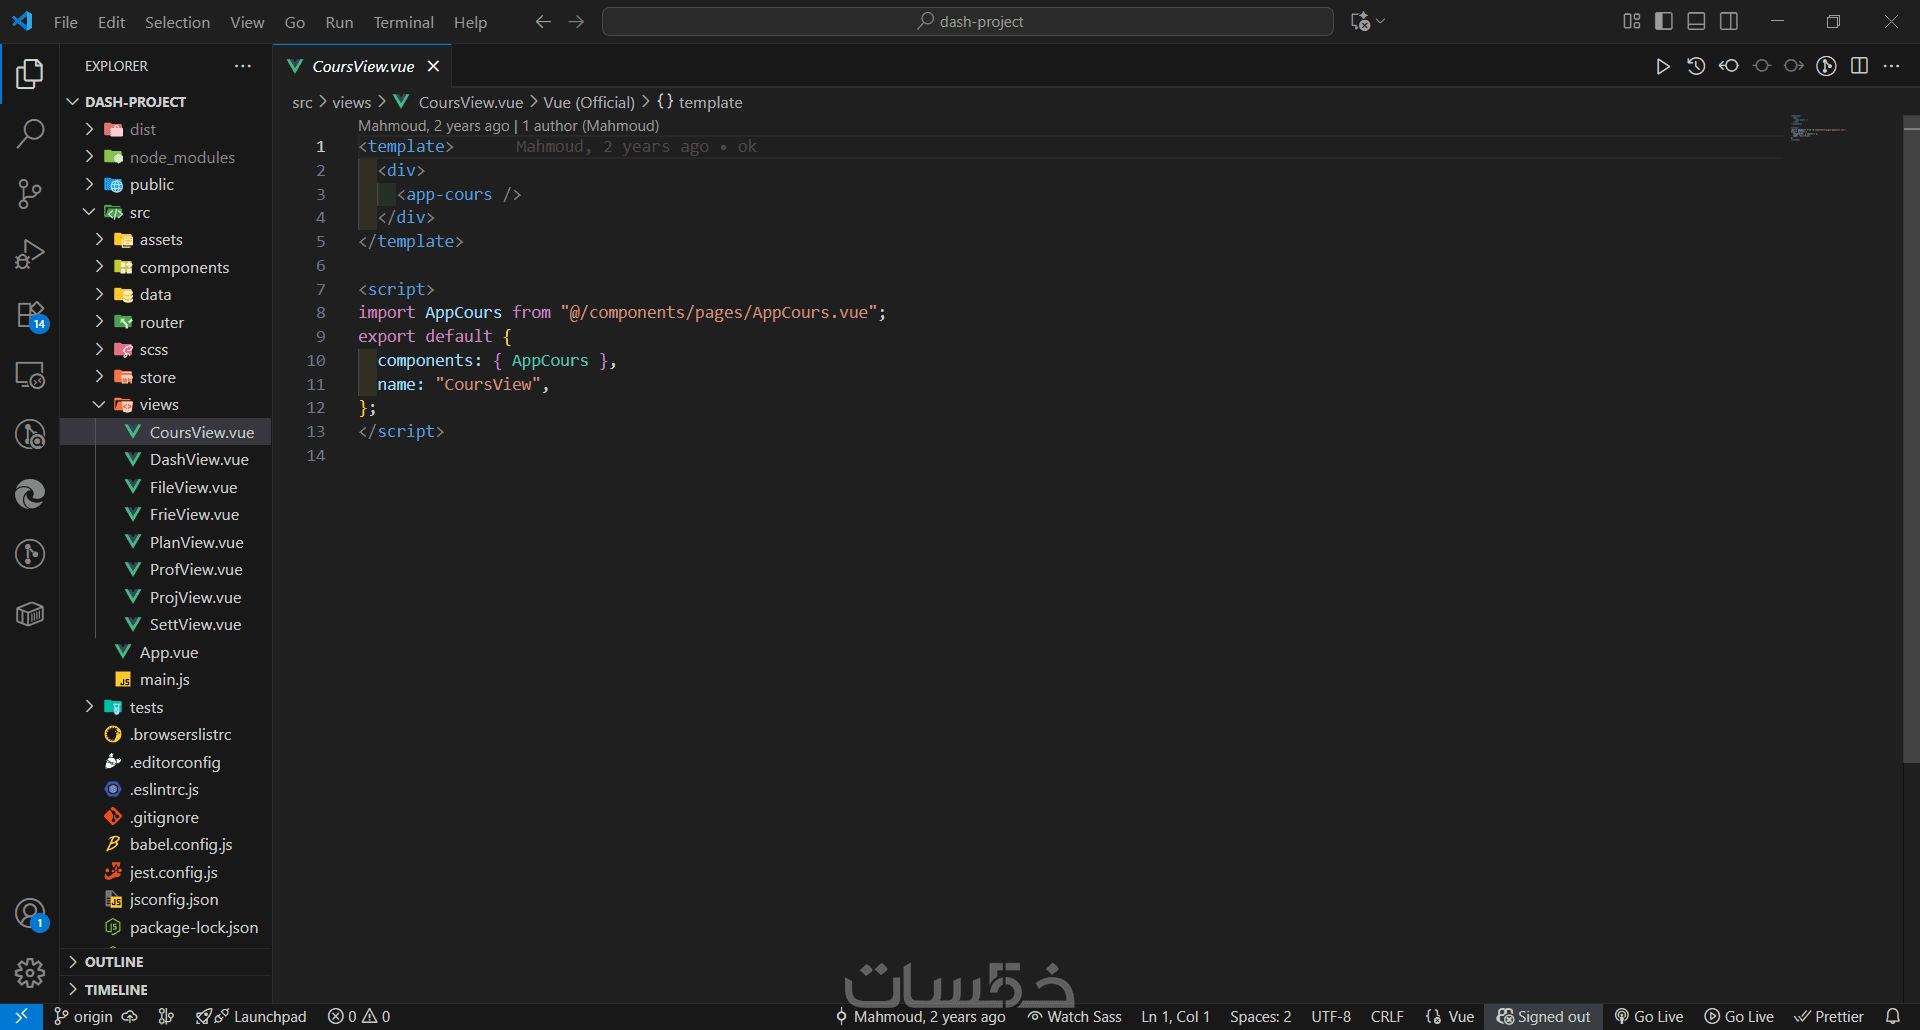This screenshot has width=1920, height=1030.
Task: Open the Help menu
Action: pos(470,22)
